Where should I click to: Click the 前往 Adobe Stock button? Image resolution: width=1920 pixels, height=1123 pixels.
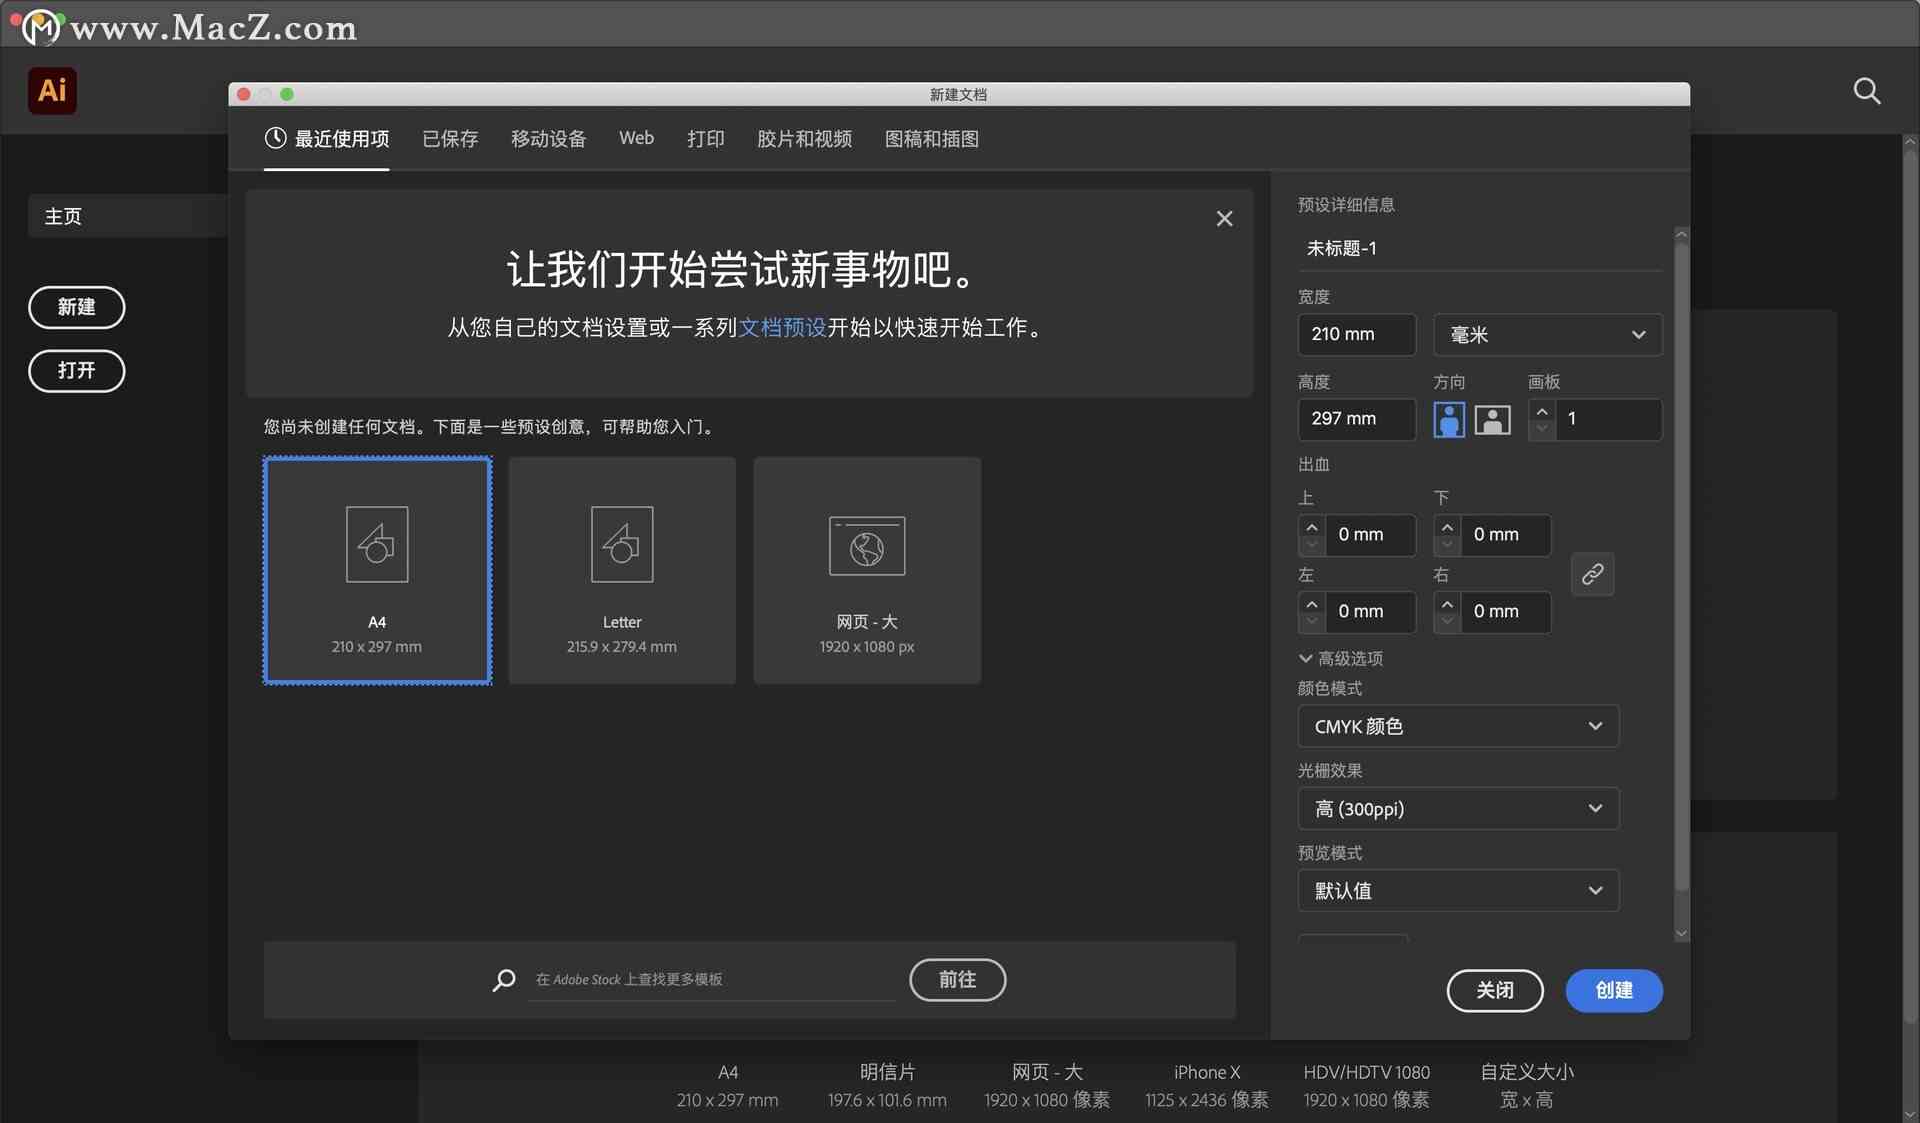click(957, 979)
